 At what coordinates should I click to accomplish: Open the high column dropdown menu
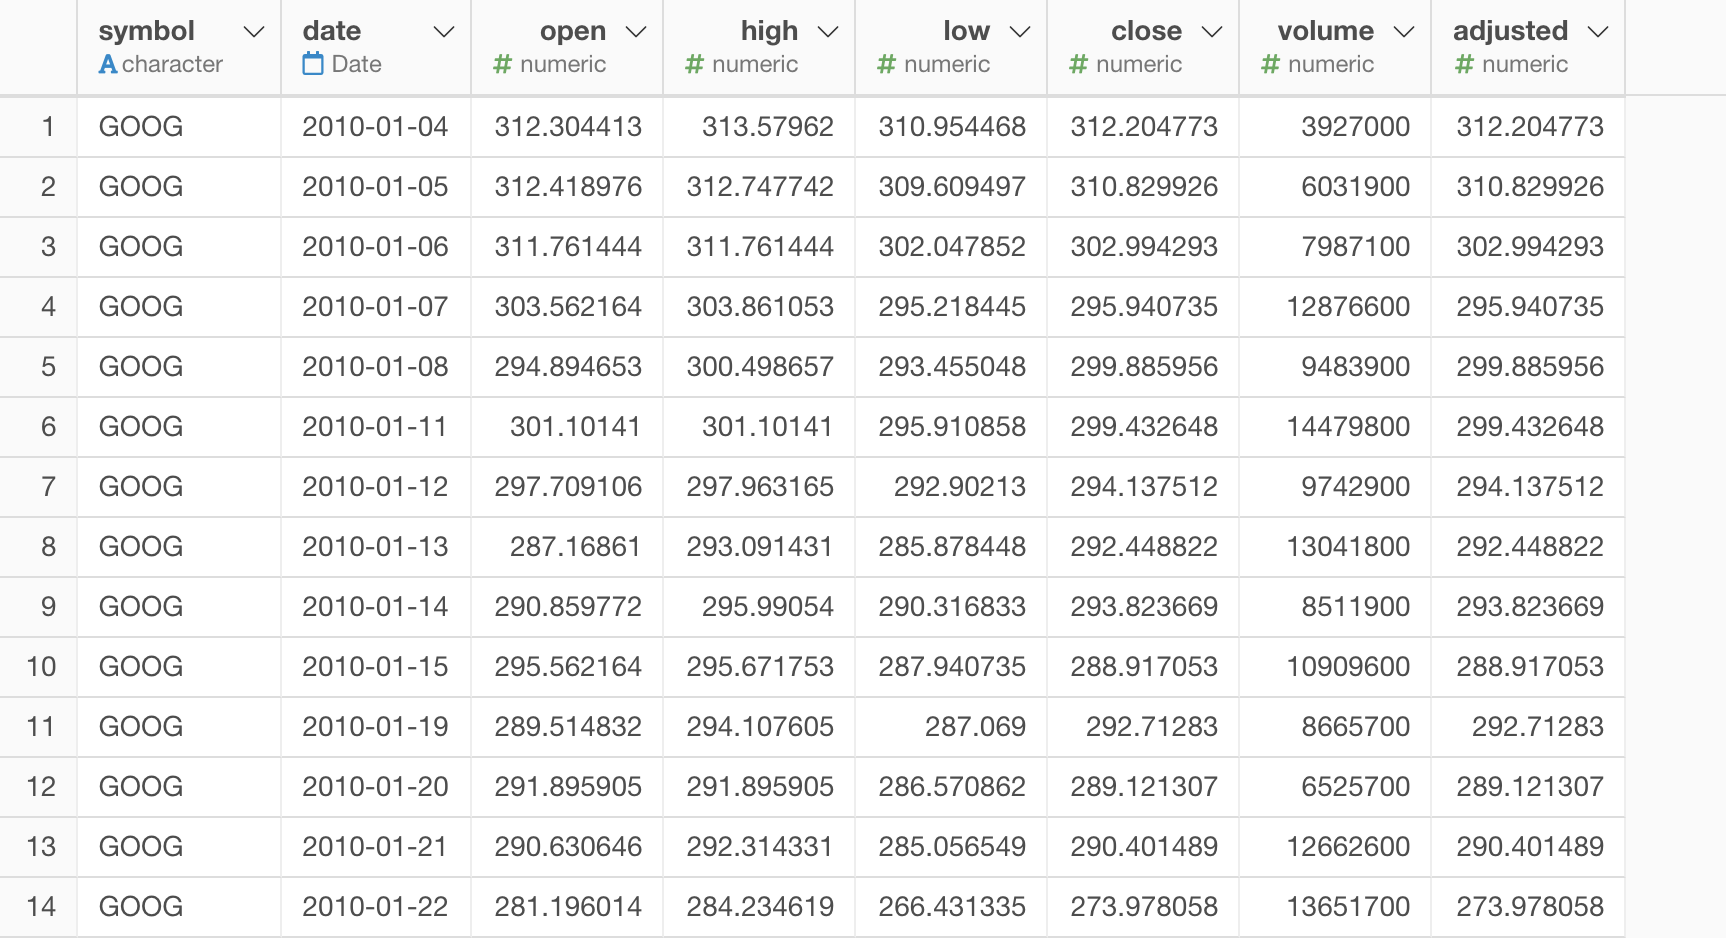coord(828,32)
